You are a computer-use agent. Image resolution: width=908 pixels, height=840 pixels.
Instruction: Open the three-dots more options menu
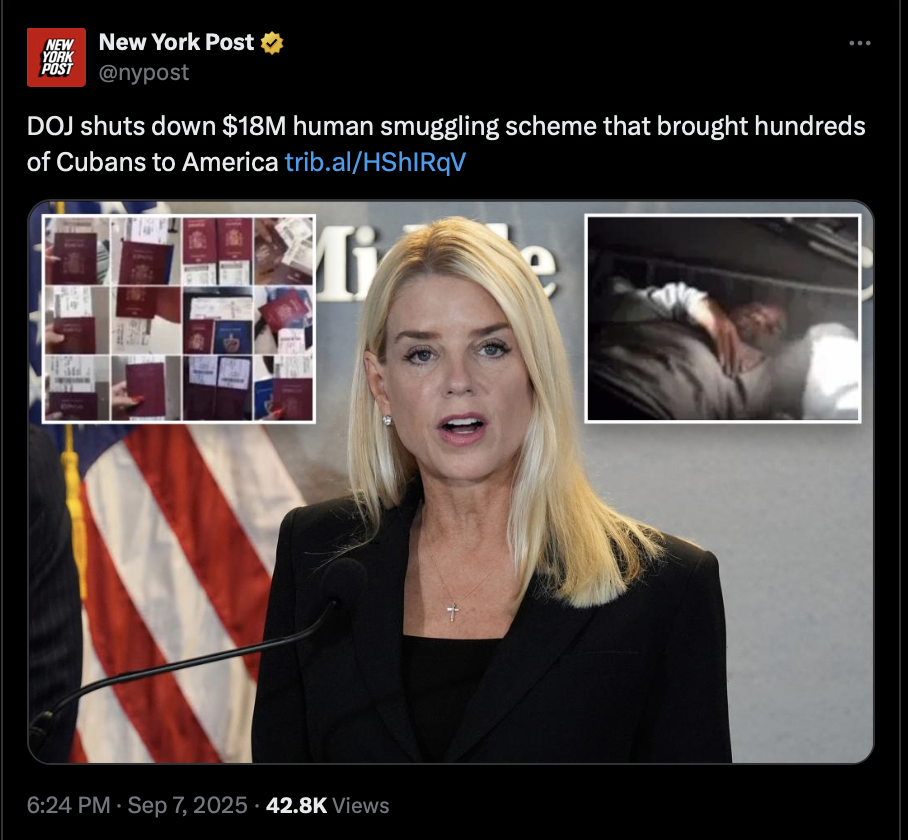pyautogui.click(x=859, y=43)
